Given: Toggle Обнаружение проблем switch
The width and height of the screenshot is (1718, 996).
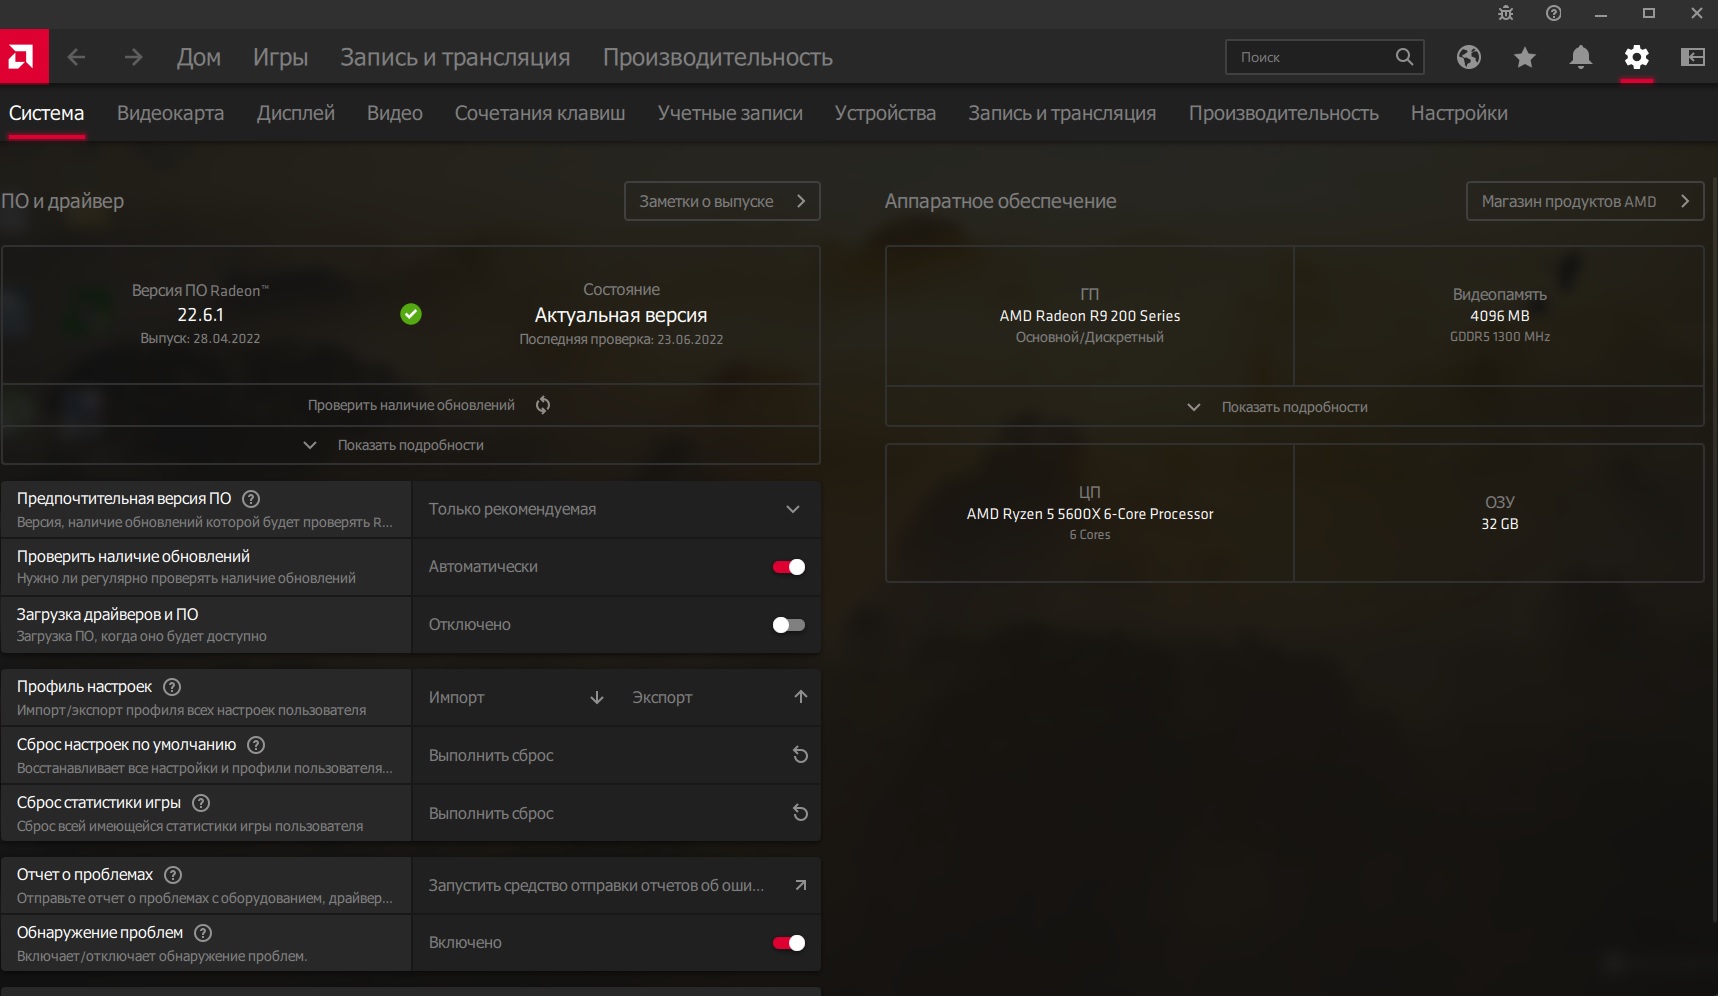Looking at the screenshot, I should click(789, 943).
